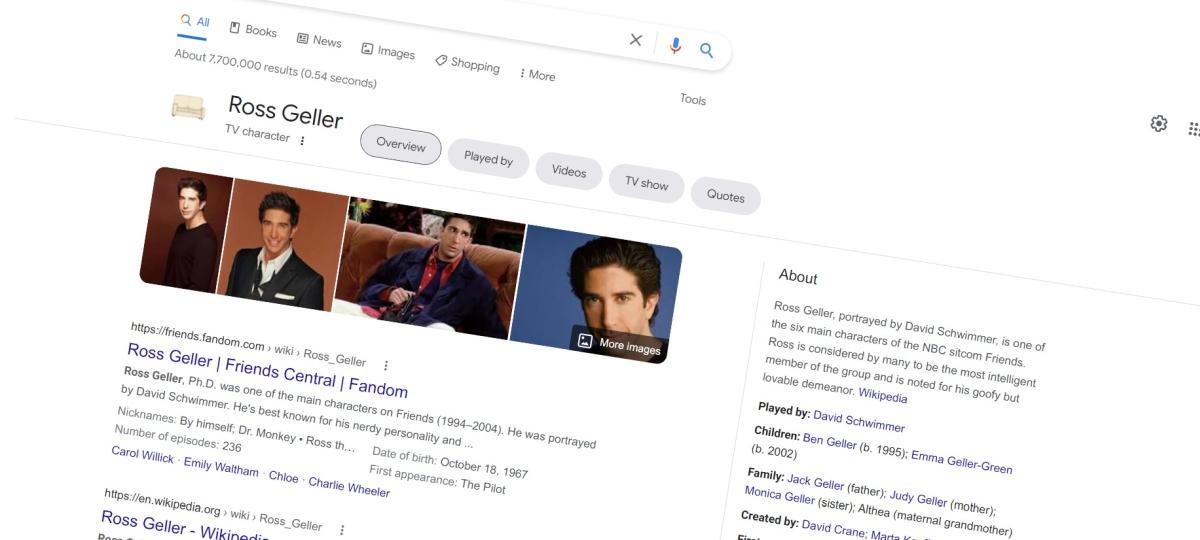Follow the David Schwimmer link in About
The width and height of the screenshot is (1200, 540).
click(x=858, y=421)
